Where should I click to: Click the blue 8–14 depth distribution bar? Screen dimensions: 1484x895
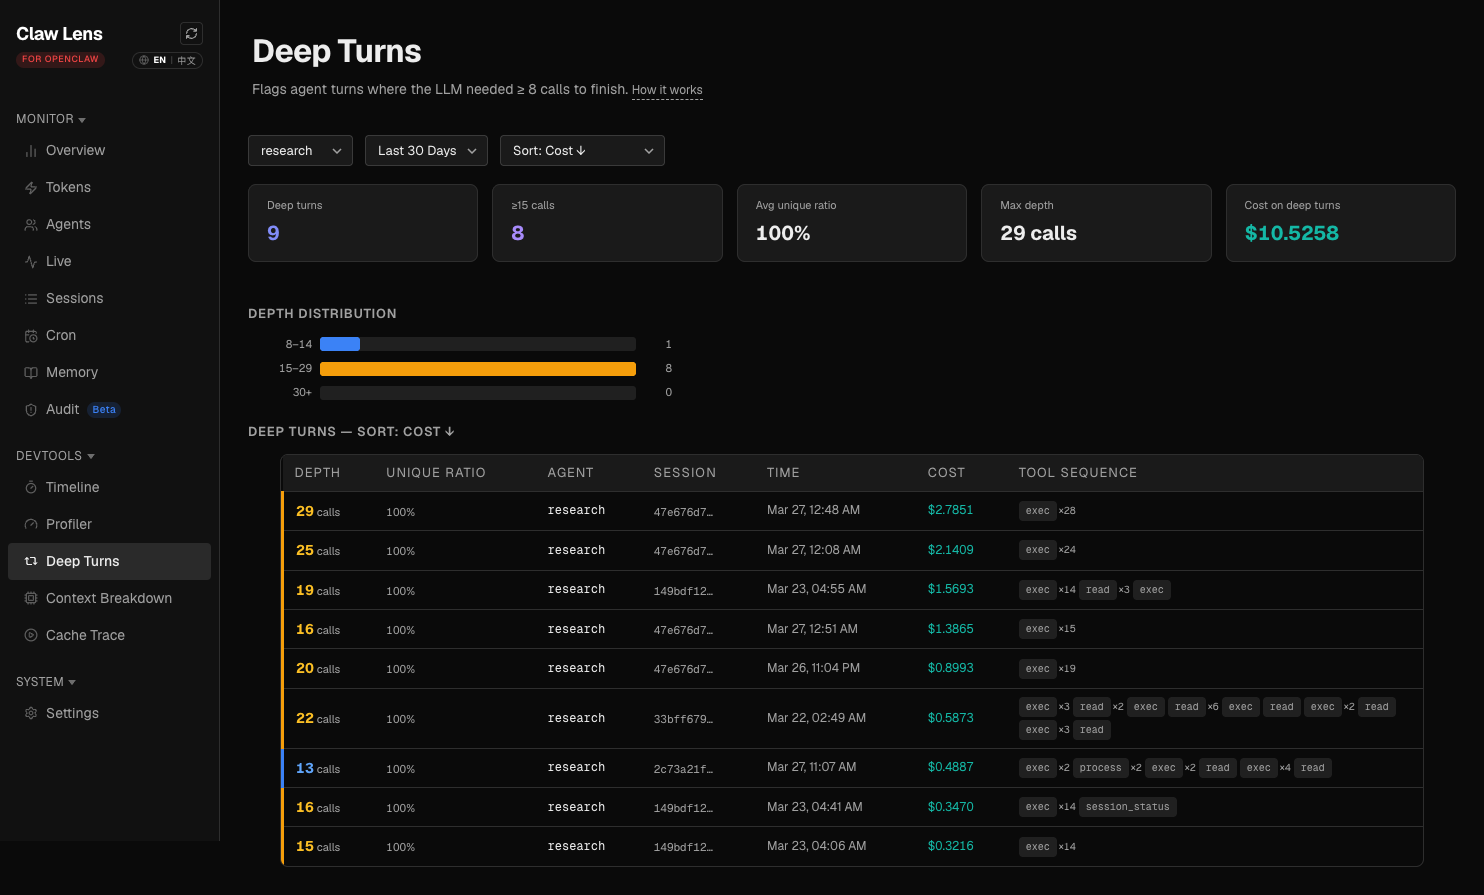(x=340, y=344)
